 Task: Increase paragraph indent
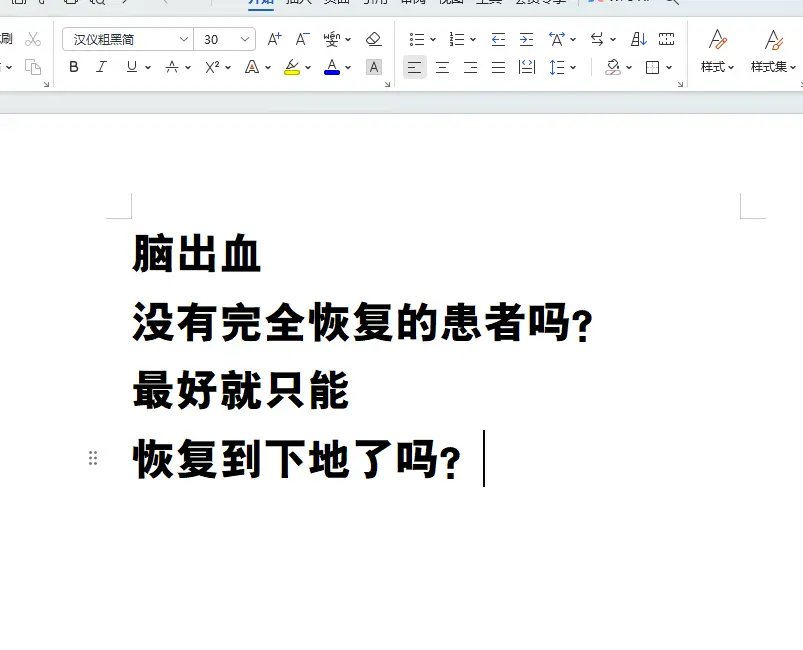pos(526,39)
